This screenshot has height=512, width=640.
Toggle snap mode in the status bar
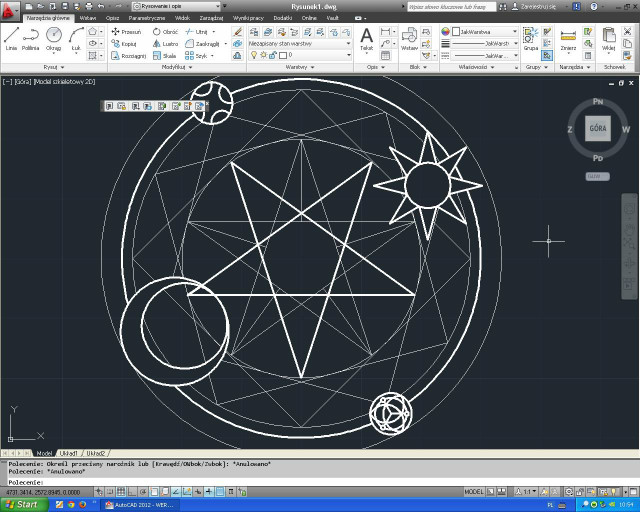coord(110,492)
